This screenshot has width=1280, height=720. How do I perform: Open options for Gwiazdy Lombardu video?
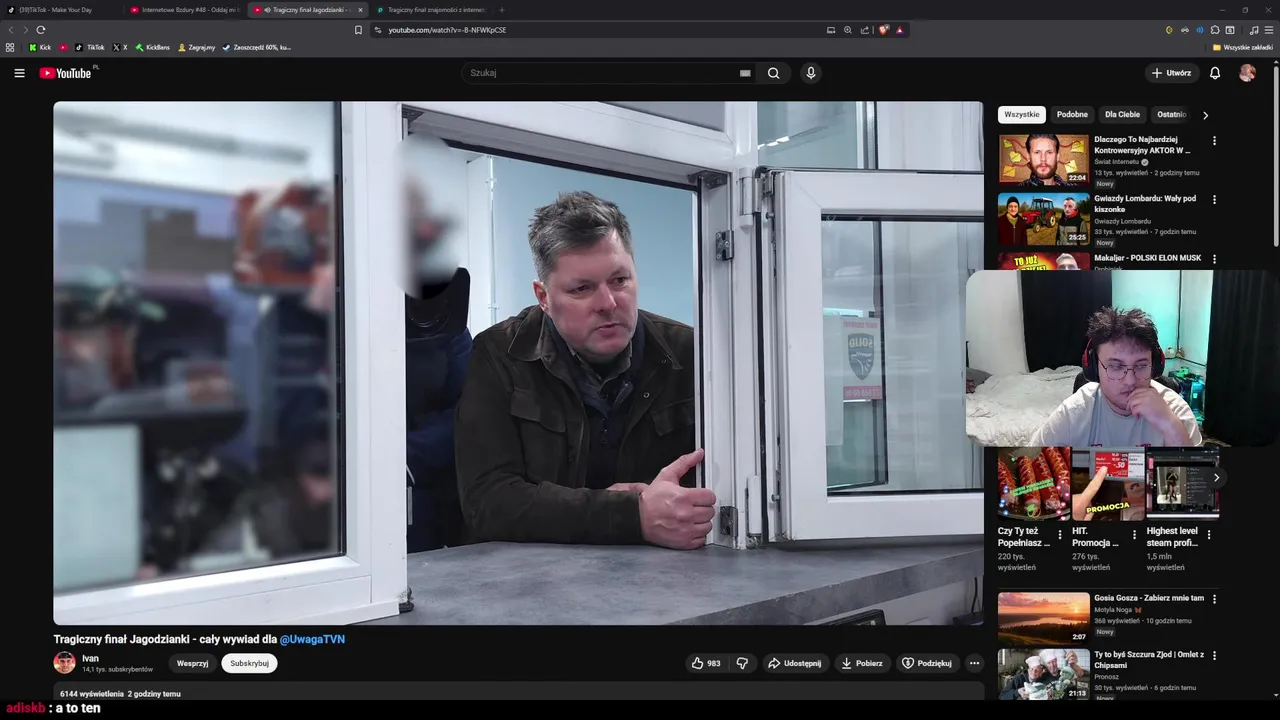(1214, 200)
